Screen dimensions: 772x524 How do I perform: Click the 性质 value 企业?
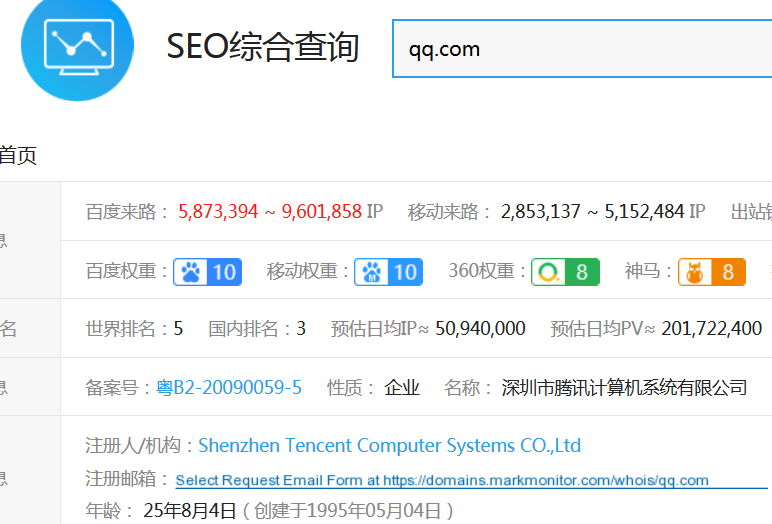click(402, 388)
